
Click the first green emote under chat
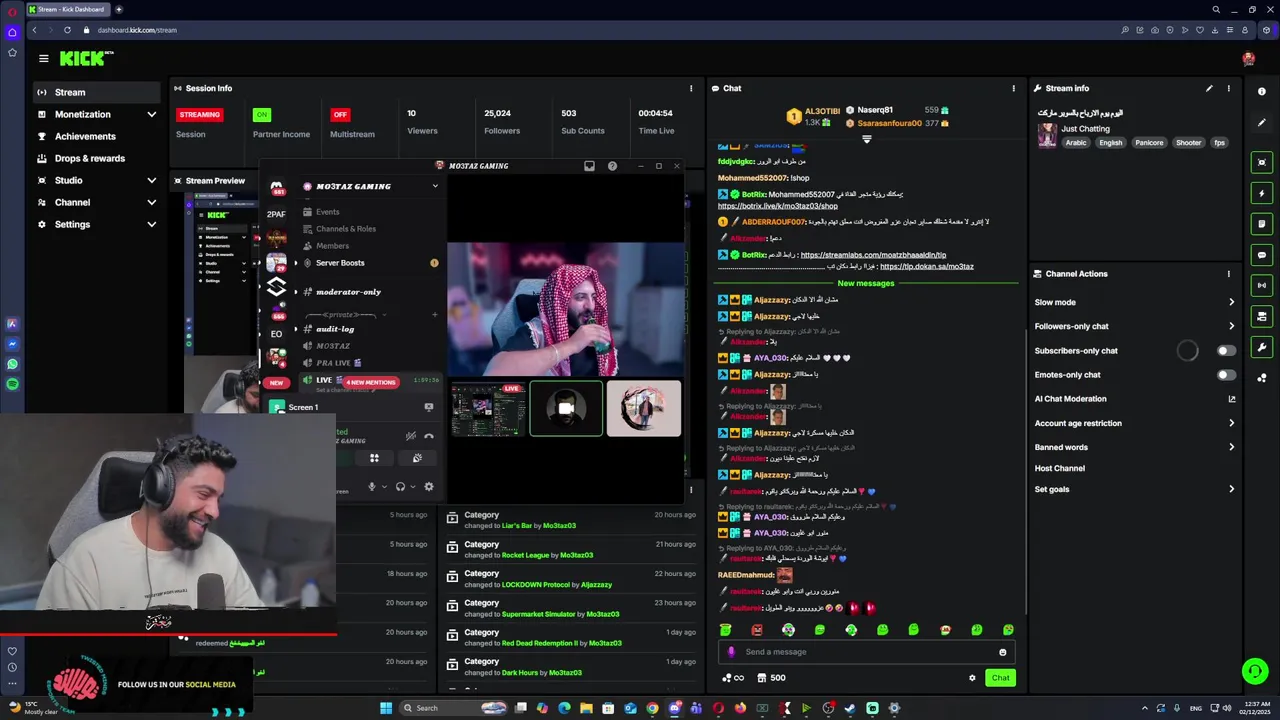726,630
